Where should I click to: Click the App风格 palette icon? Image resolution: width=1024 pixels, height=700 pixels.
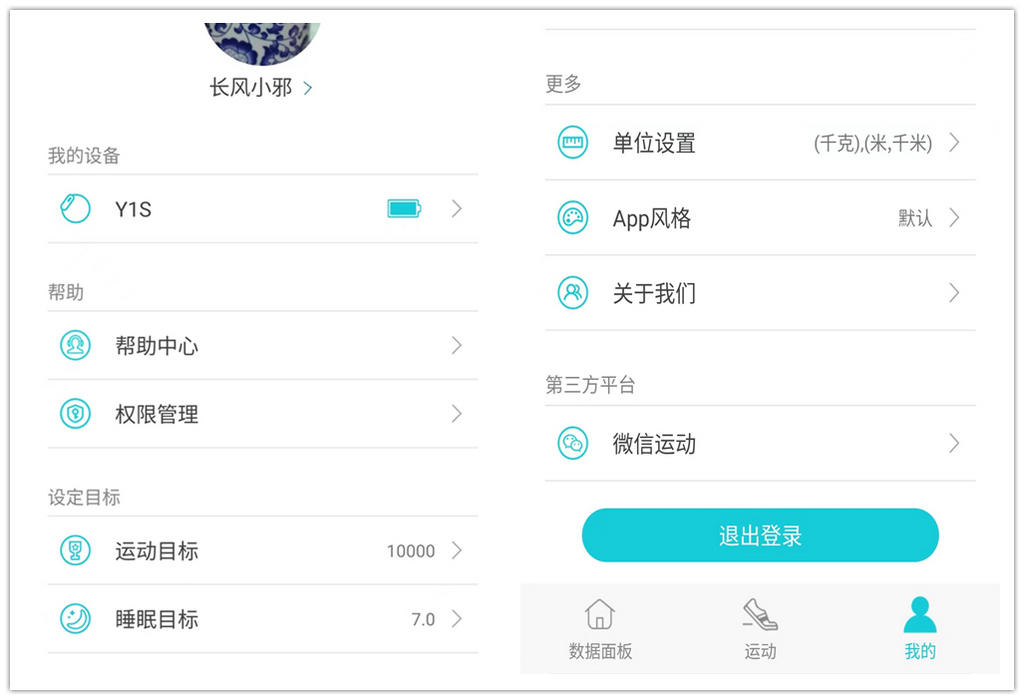[x=572, y=217]
